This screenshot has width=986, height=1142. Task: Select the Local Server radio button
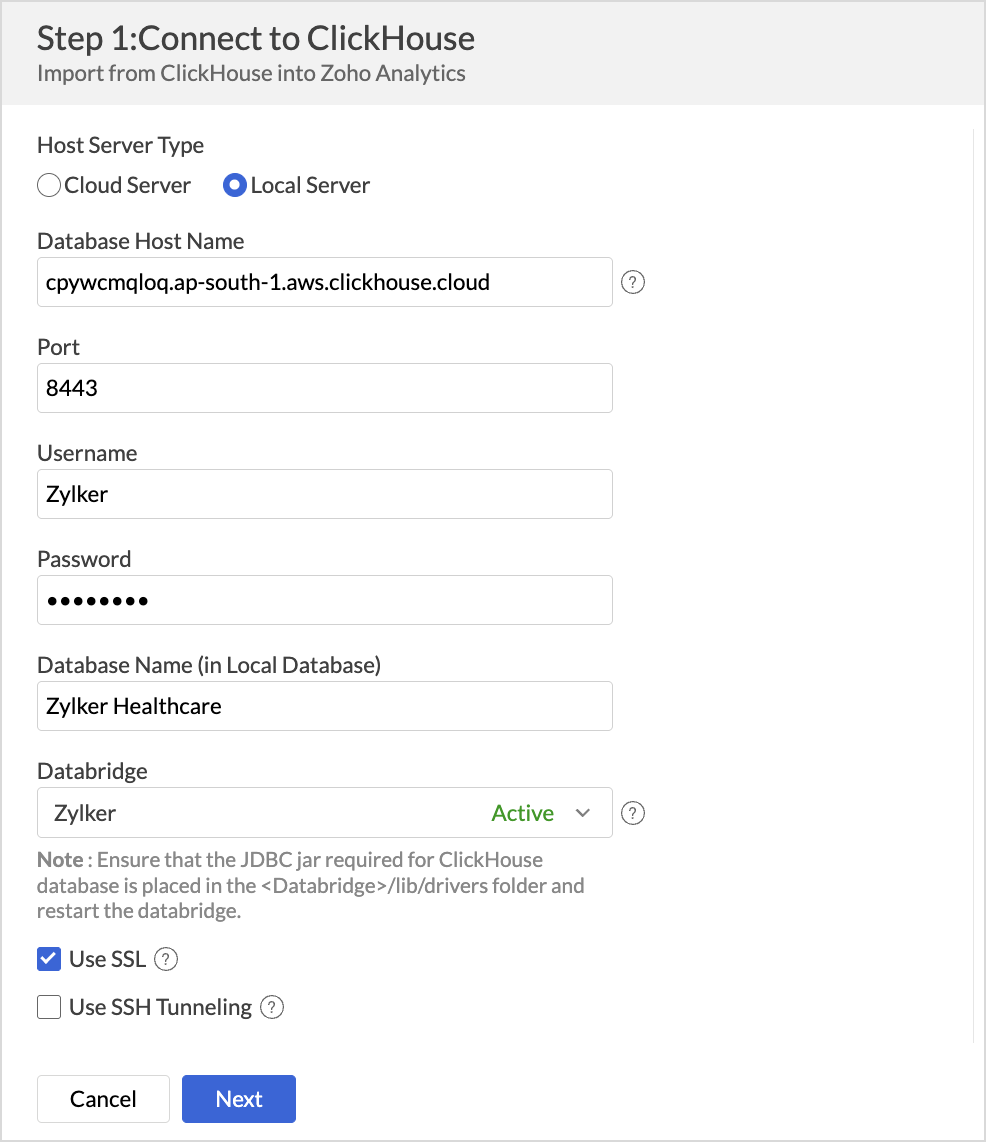(x=234, y=185)
